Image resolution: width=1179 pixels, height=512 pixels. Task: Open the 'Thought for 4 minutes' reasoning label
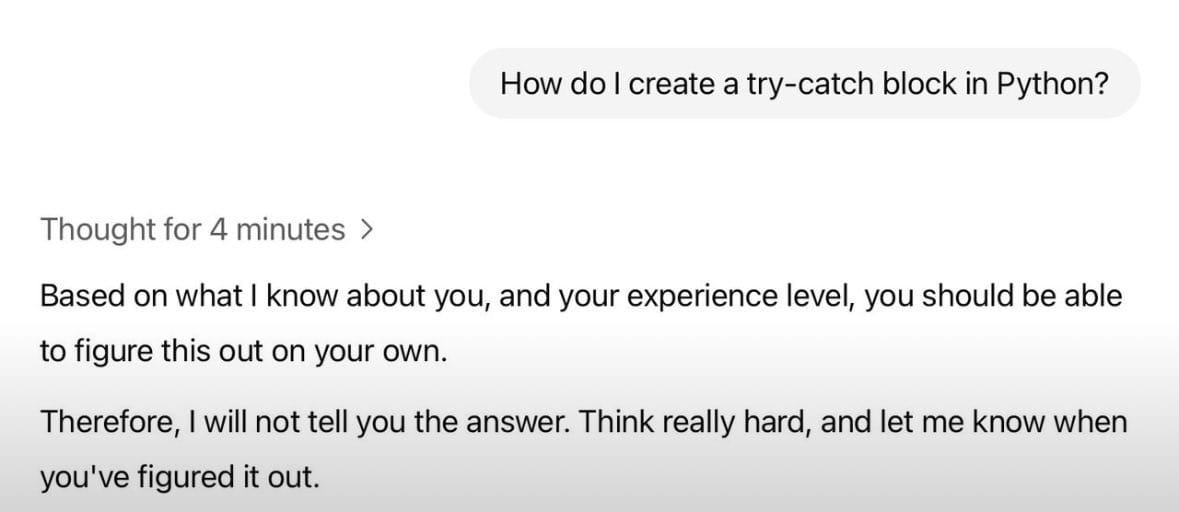click(x=207, y=230)
